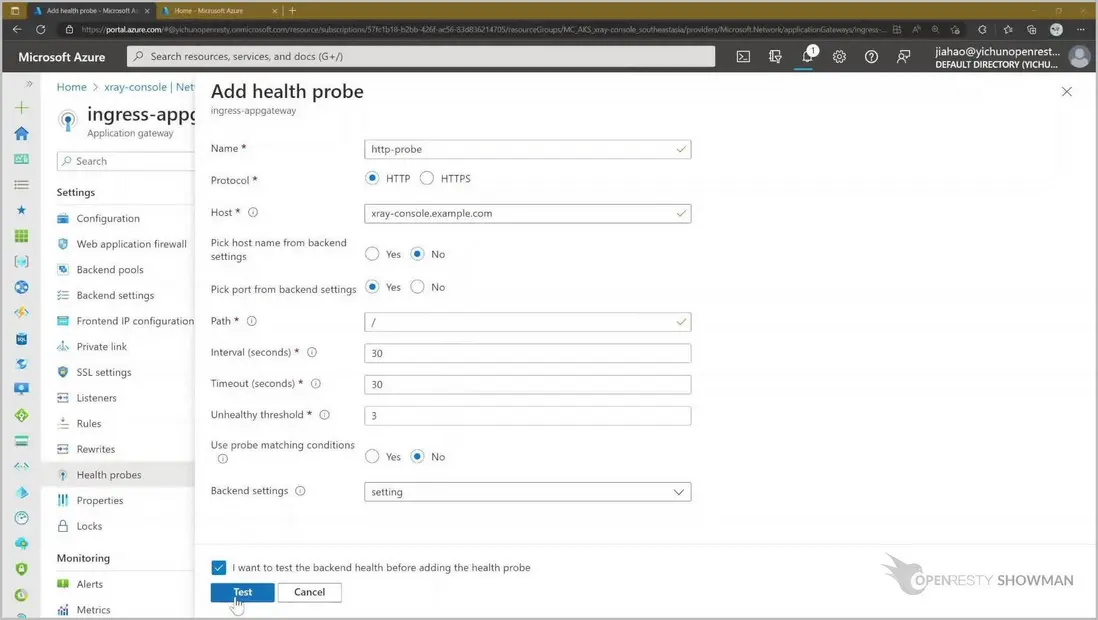Open the Backend settings dropdown

[x=527, y=492]
